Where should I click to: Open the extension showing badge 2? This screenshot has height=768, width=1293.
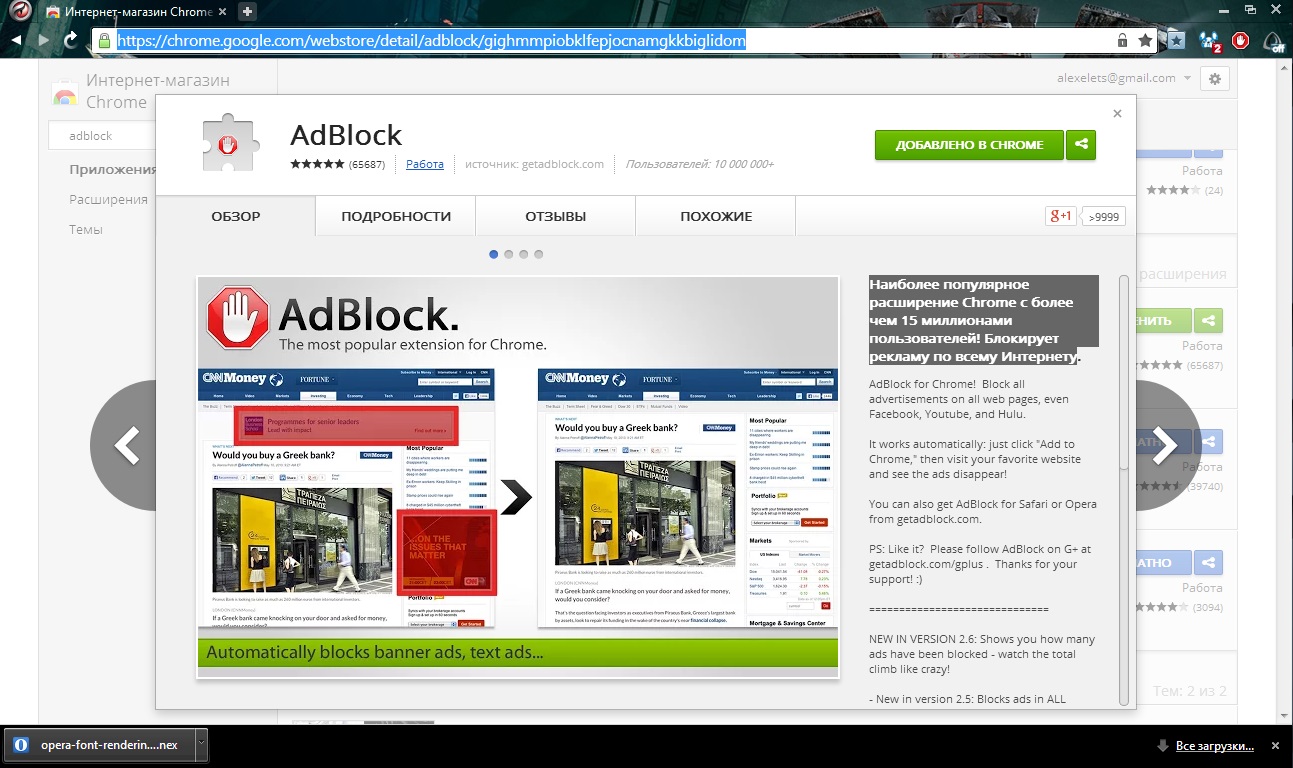click(x=1210, y=42)
